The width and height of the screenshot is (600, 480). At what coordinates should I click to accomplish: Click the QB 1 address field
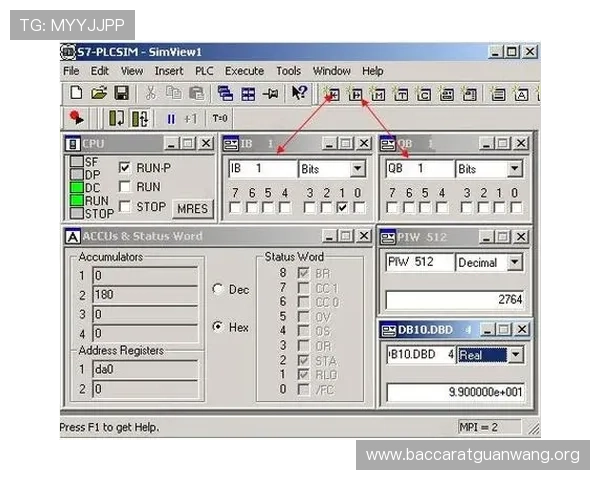click(420, 168)
